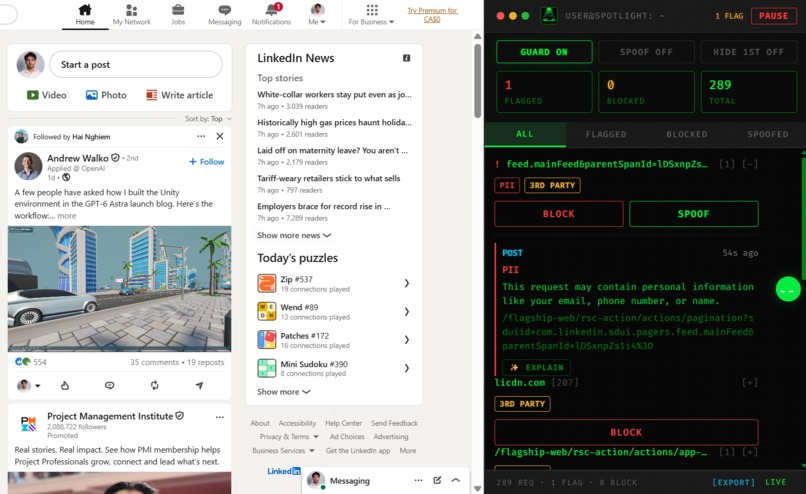The image size is (806, 494).
Task: Click the Write article option
Action: tap(179, 95)
